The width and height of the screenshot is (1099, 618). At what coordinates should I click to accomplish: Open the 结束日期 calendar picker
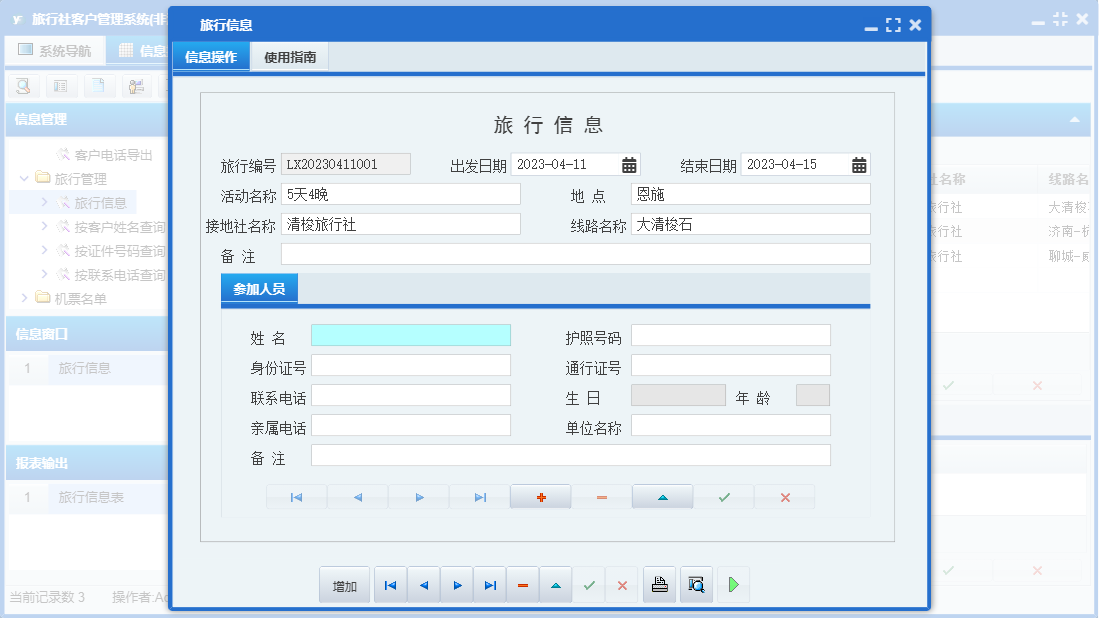click(858, 163)
